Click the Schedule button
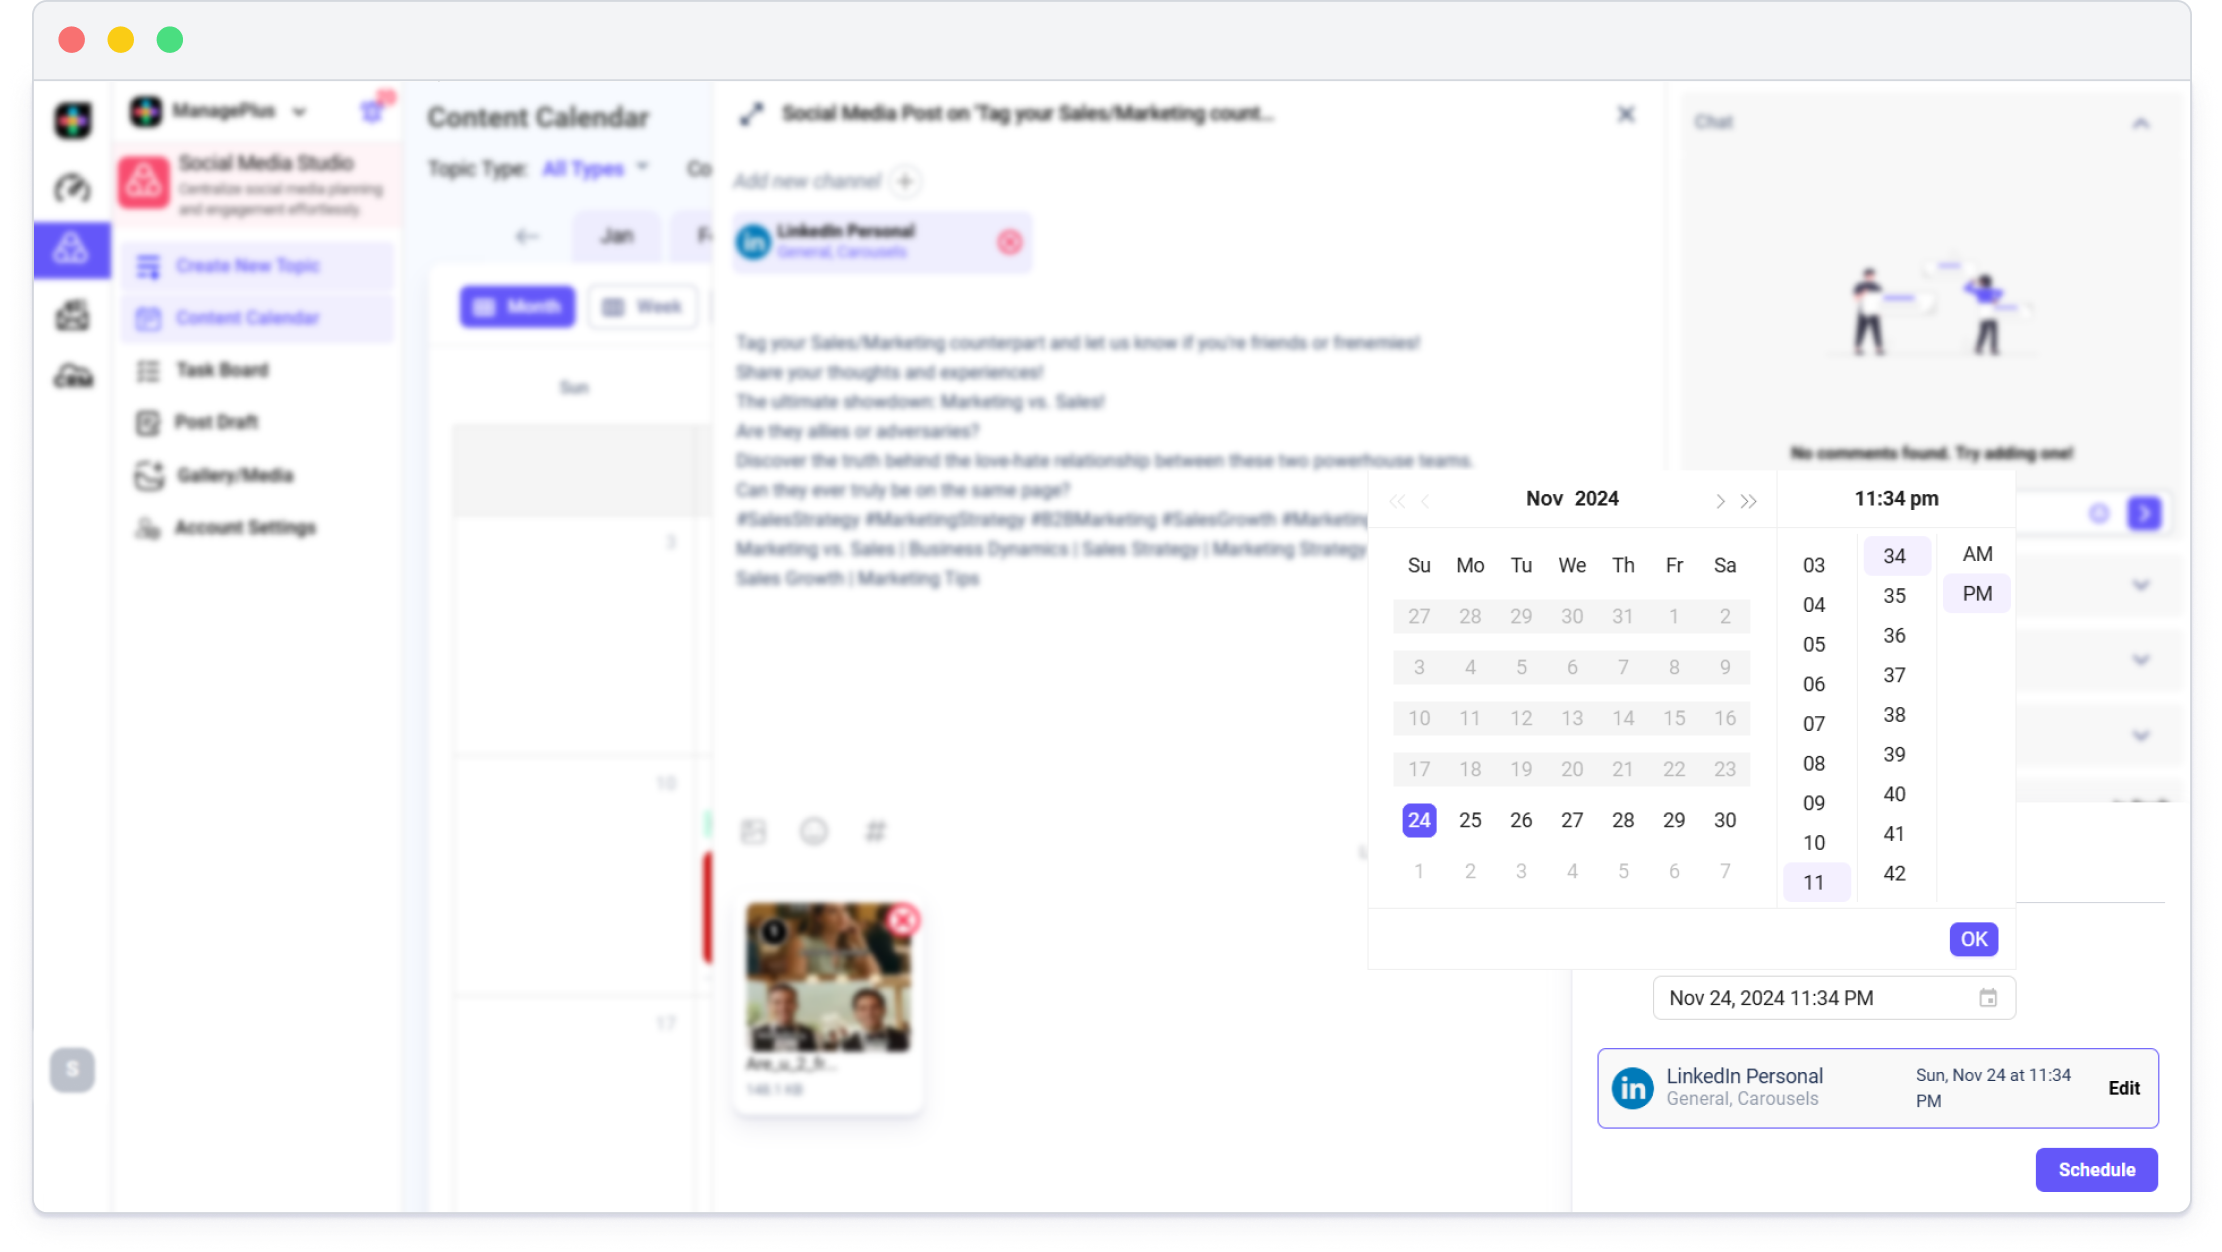The width and height of the screenshot is (2222, 1252). tap(2096, 1170)
